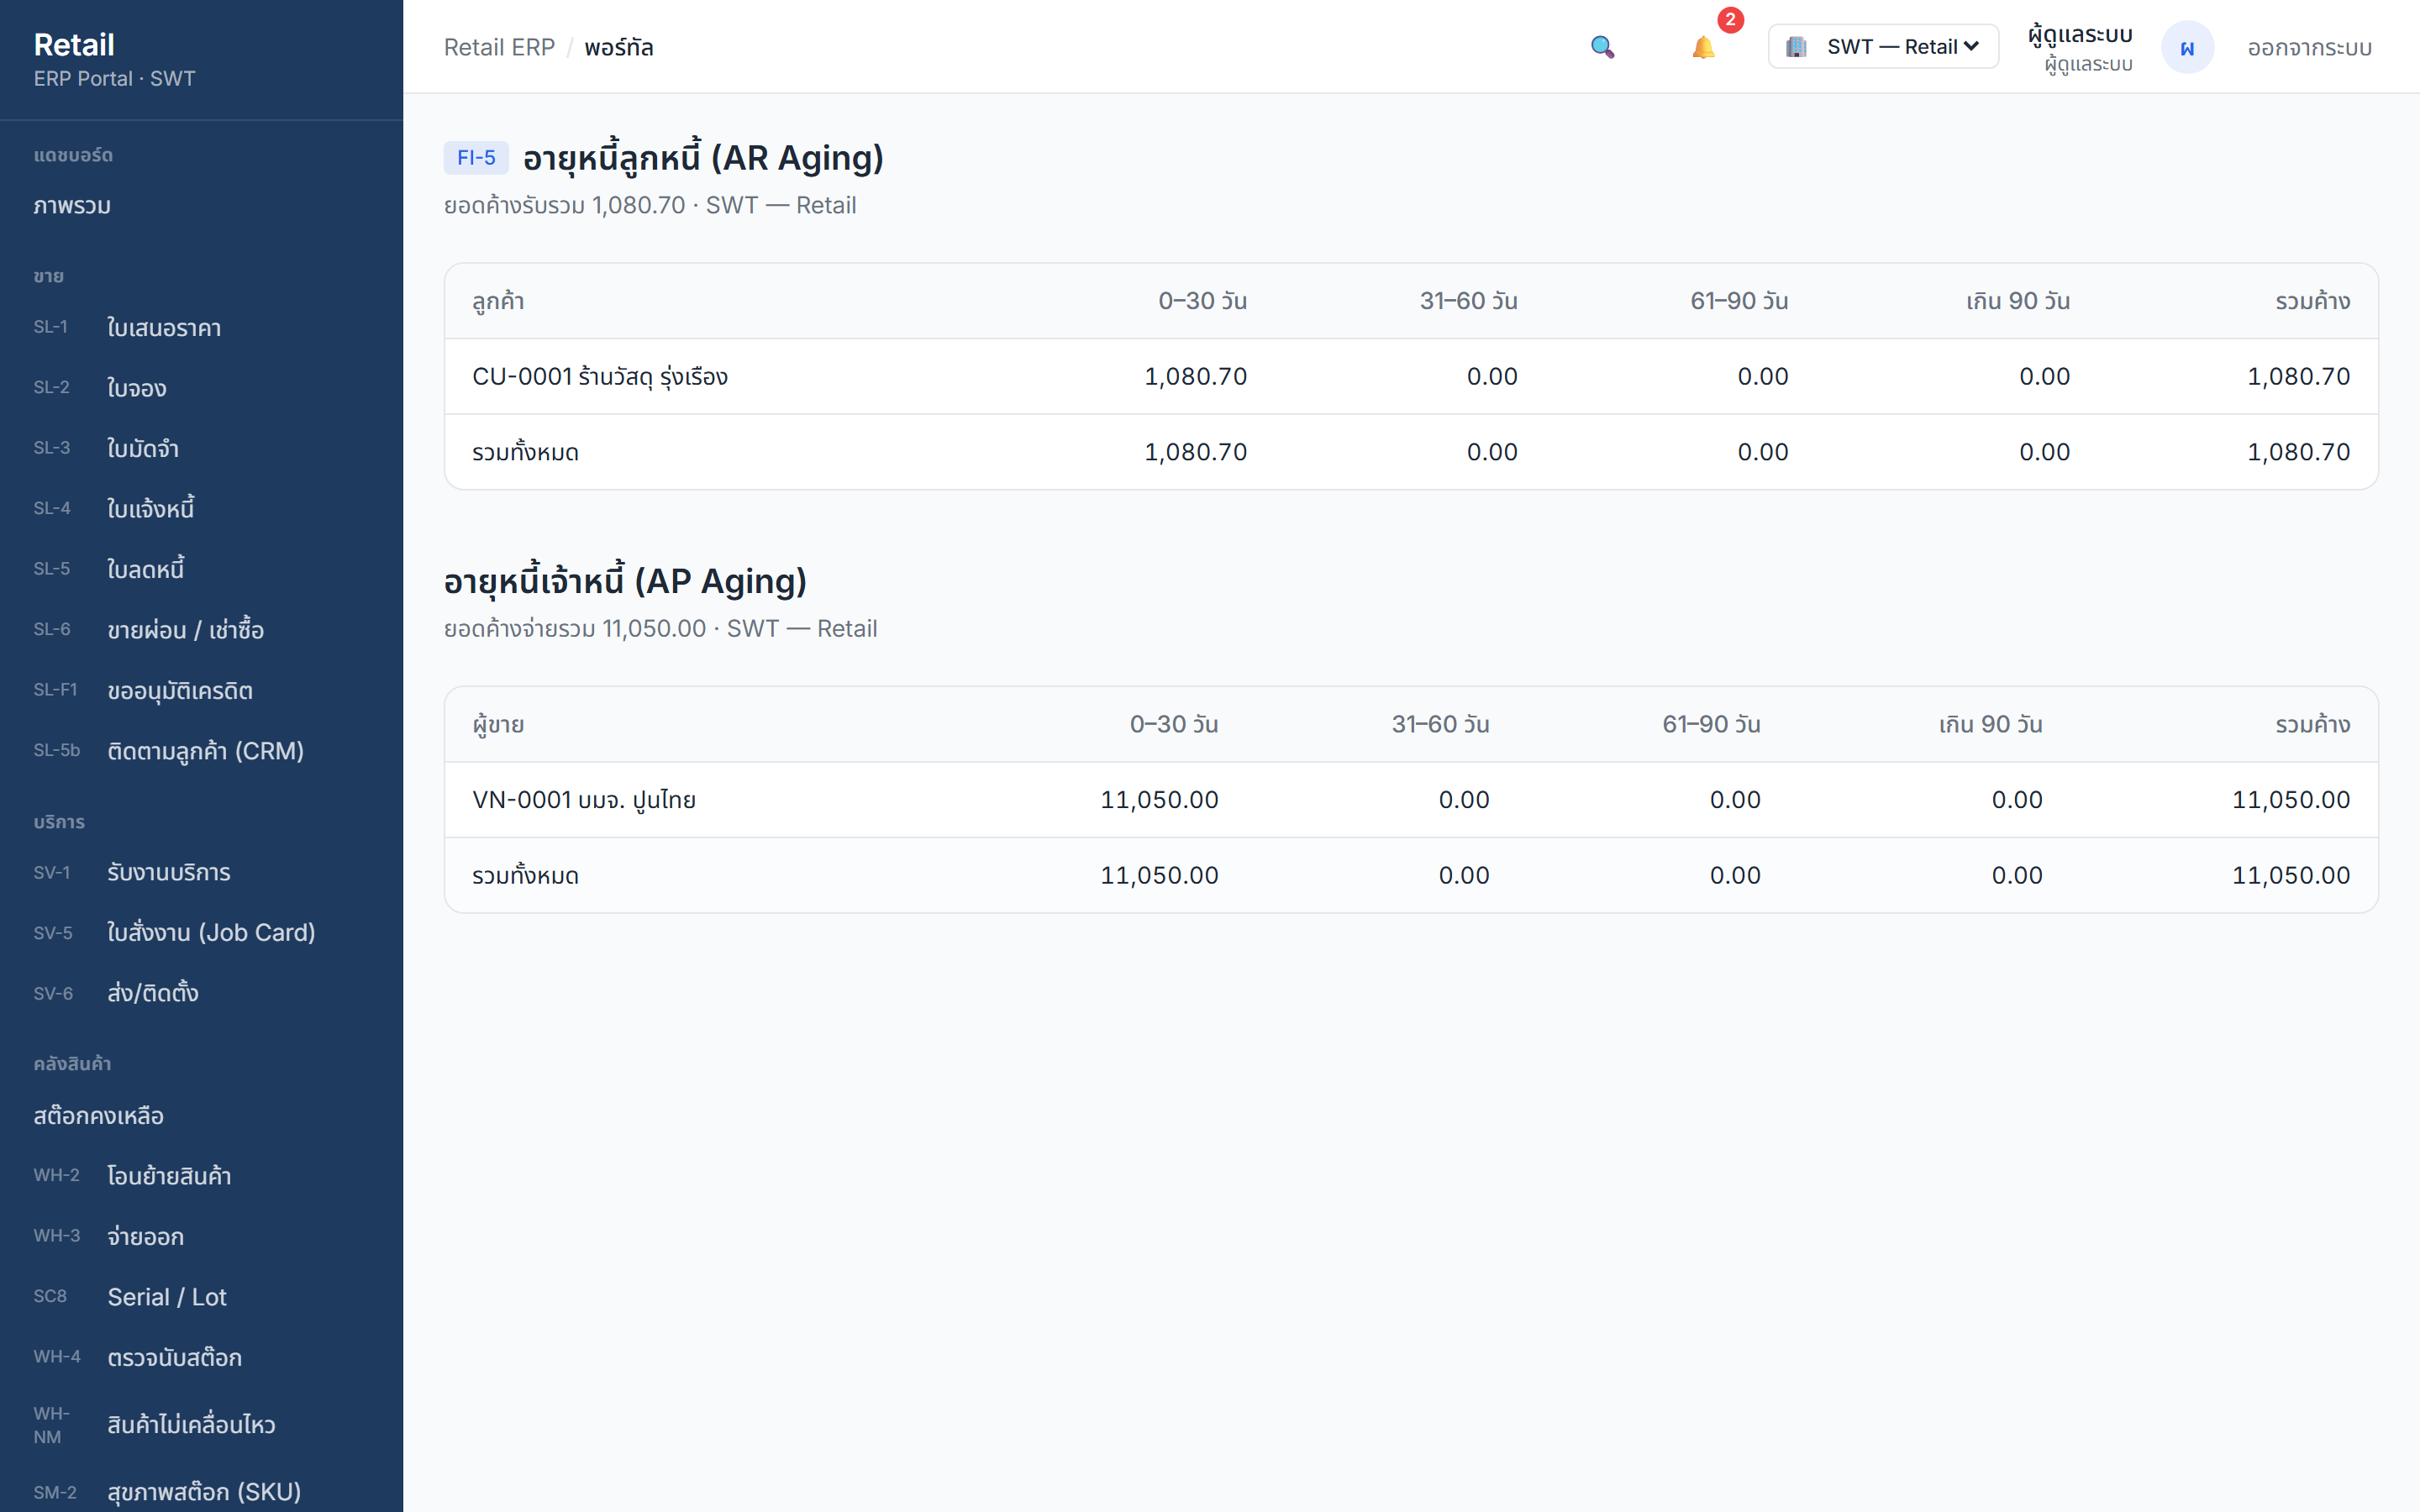Click customer row CU-0001 ร้านวัสดุ รุ่งเรือง
Image resolution: width=2420 pixels, height=1512 pixels.
(x=1411, y=376)
